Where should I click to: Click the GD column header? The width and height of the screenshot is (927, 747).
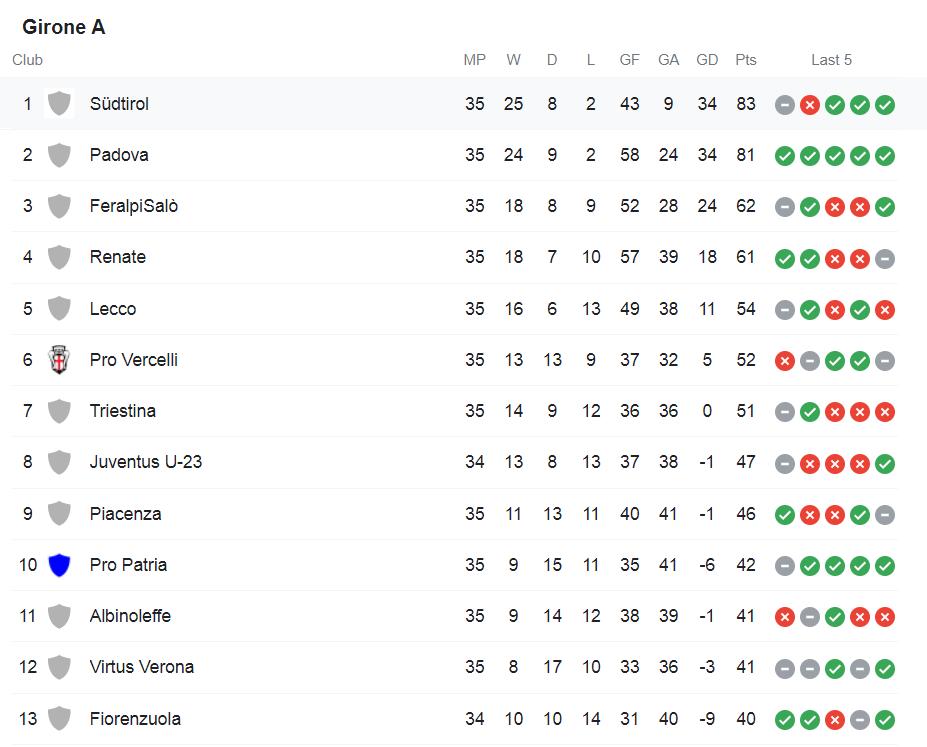coord(707,60)
